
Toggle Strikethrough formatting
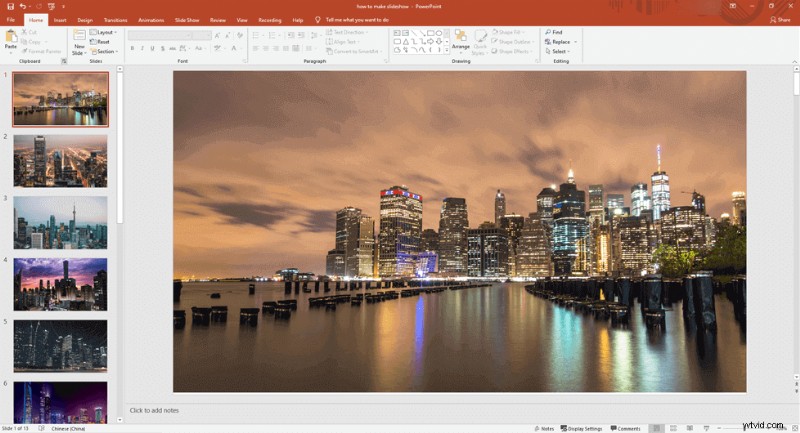tap(172, 48)
